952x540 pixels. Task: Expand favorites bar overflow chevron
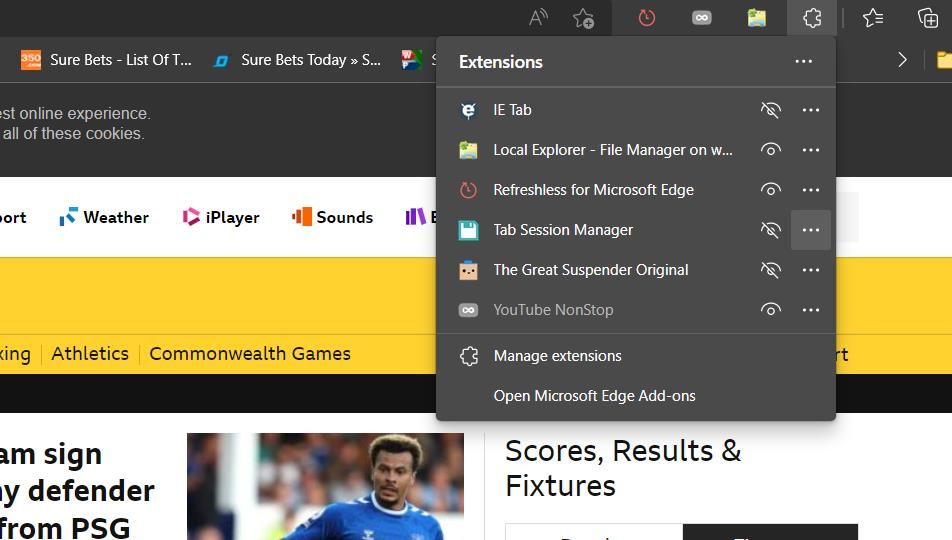pyautogui.click(x=902, y=60)
